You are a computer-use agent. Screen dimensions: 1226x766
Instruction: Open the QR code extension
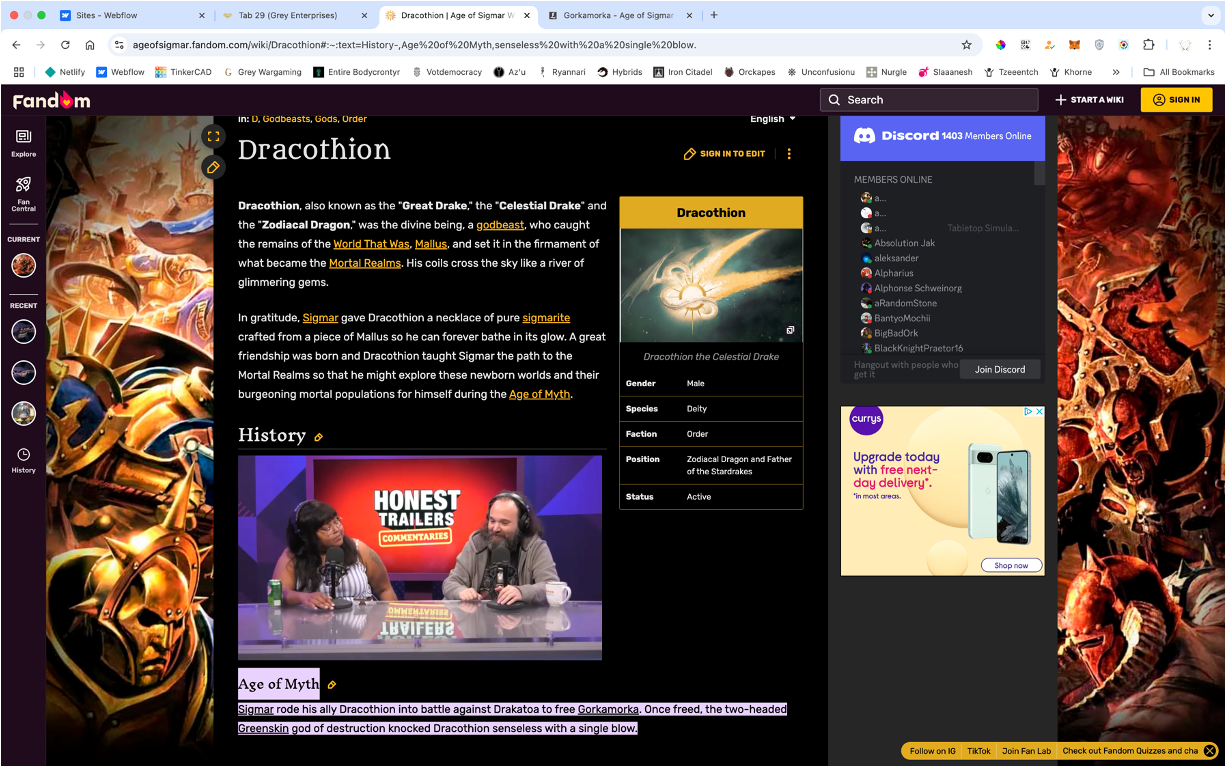(1025, 45)
